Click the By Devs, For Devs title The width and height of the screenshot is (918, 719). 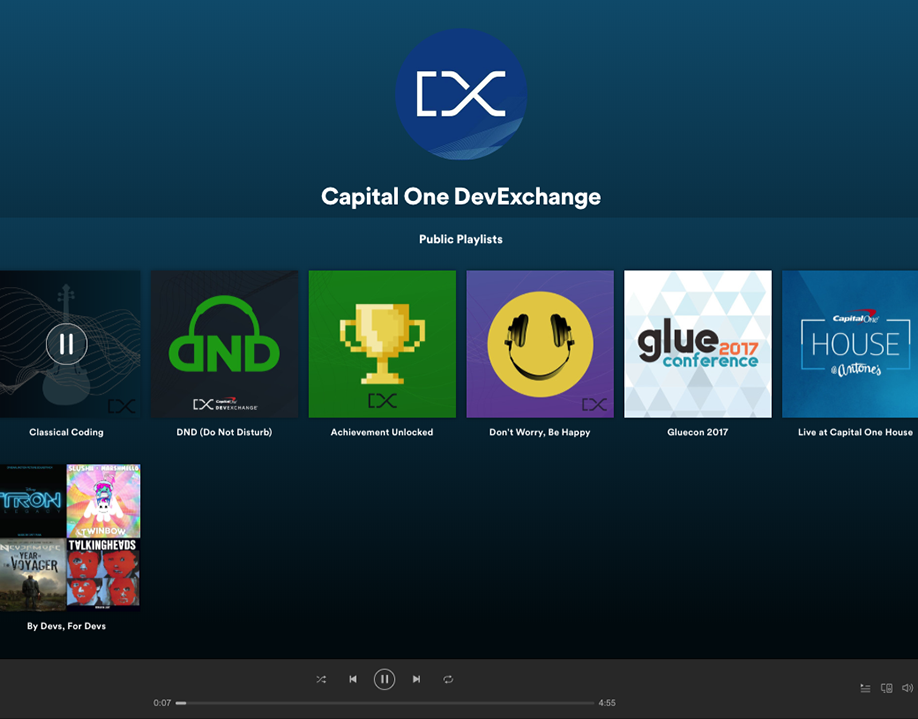[66, 626]
